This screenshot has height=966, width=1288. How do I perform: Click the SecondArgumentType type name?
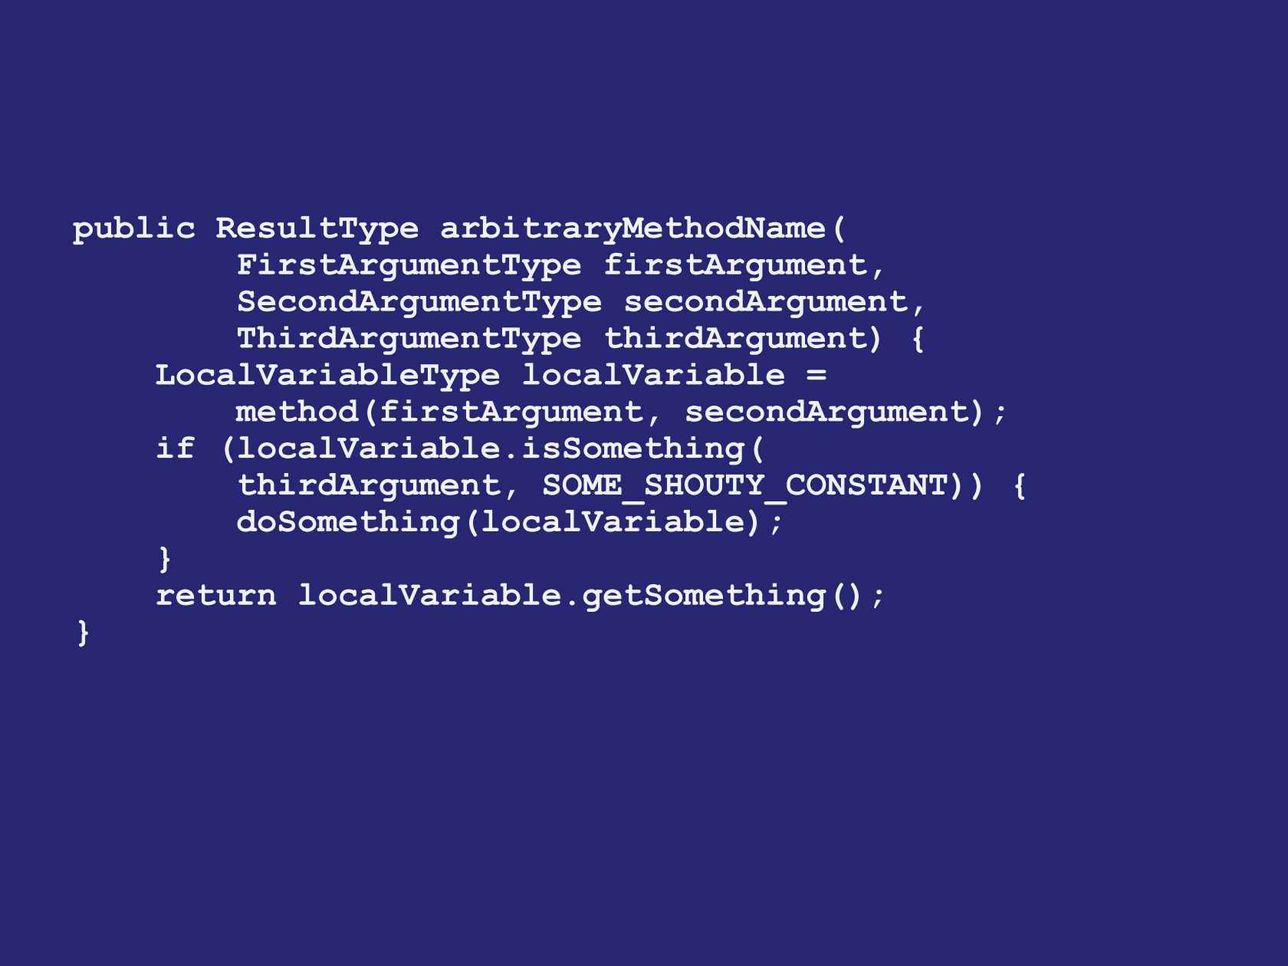click(419, 302)
